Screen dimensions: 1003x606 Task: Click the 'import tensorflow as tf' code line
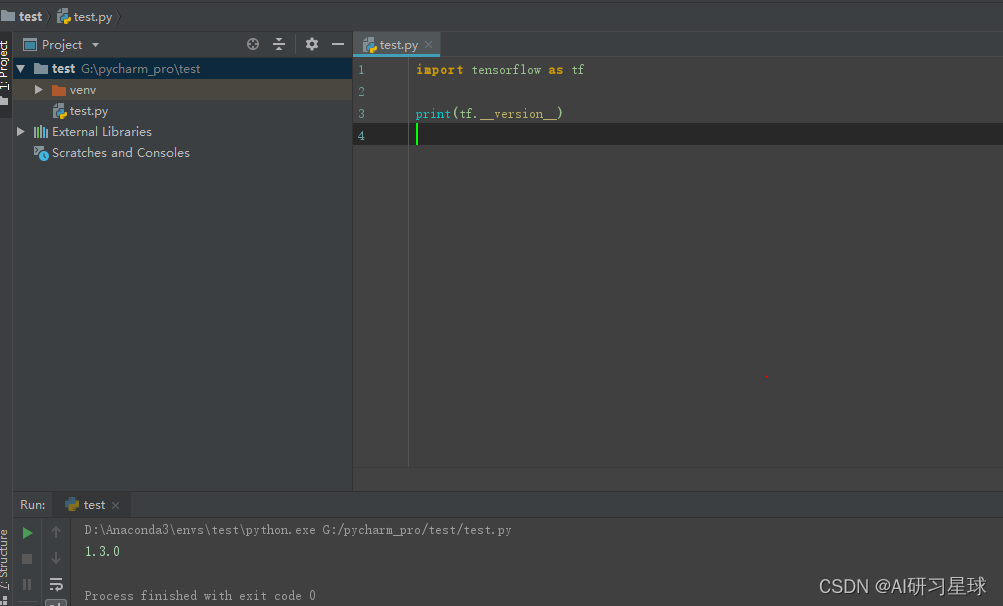(500, 70)
